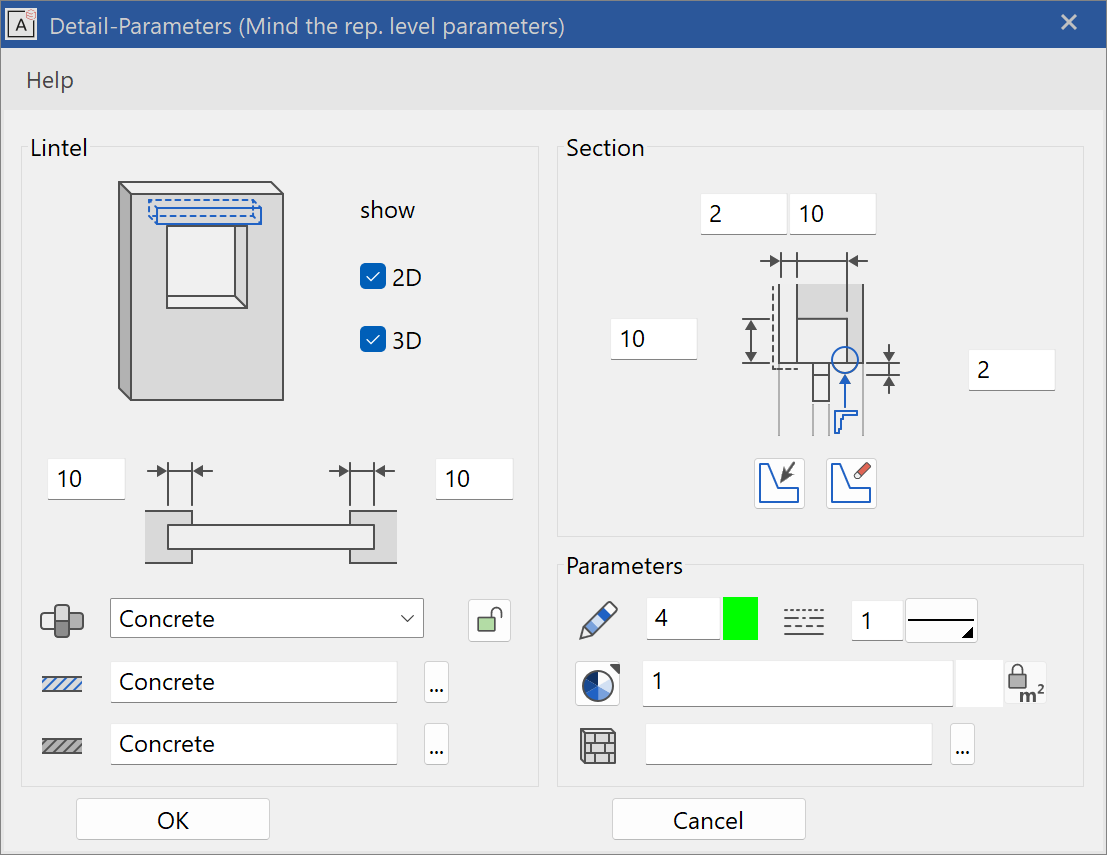Click the pick section contour icon
1107x855 pixels.
tap(779, 484)
